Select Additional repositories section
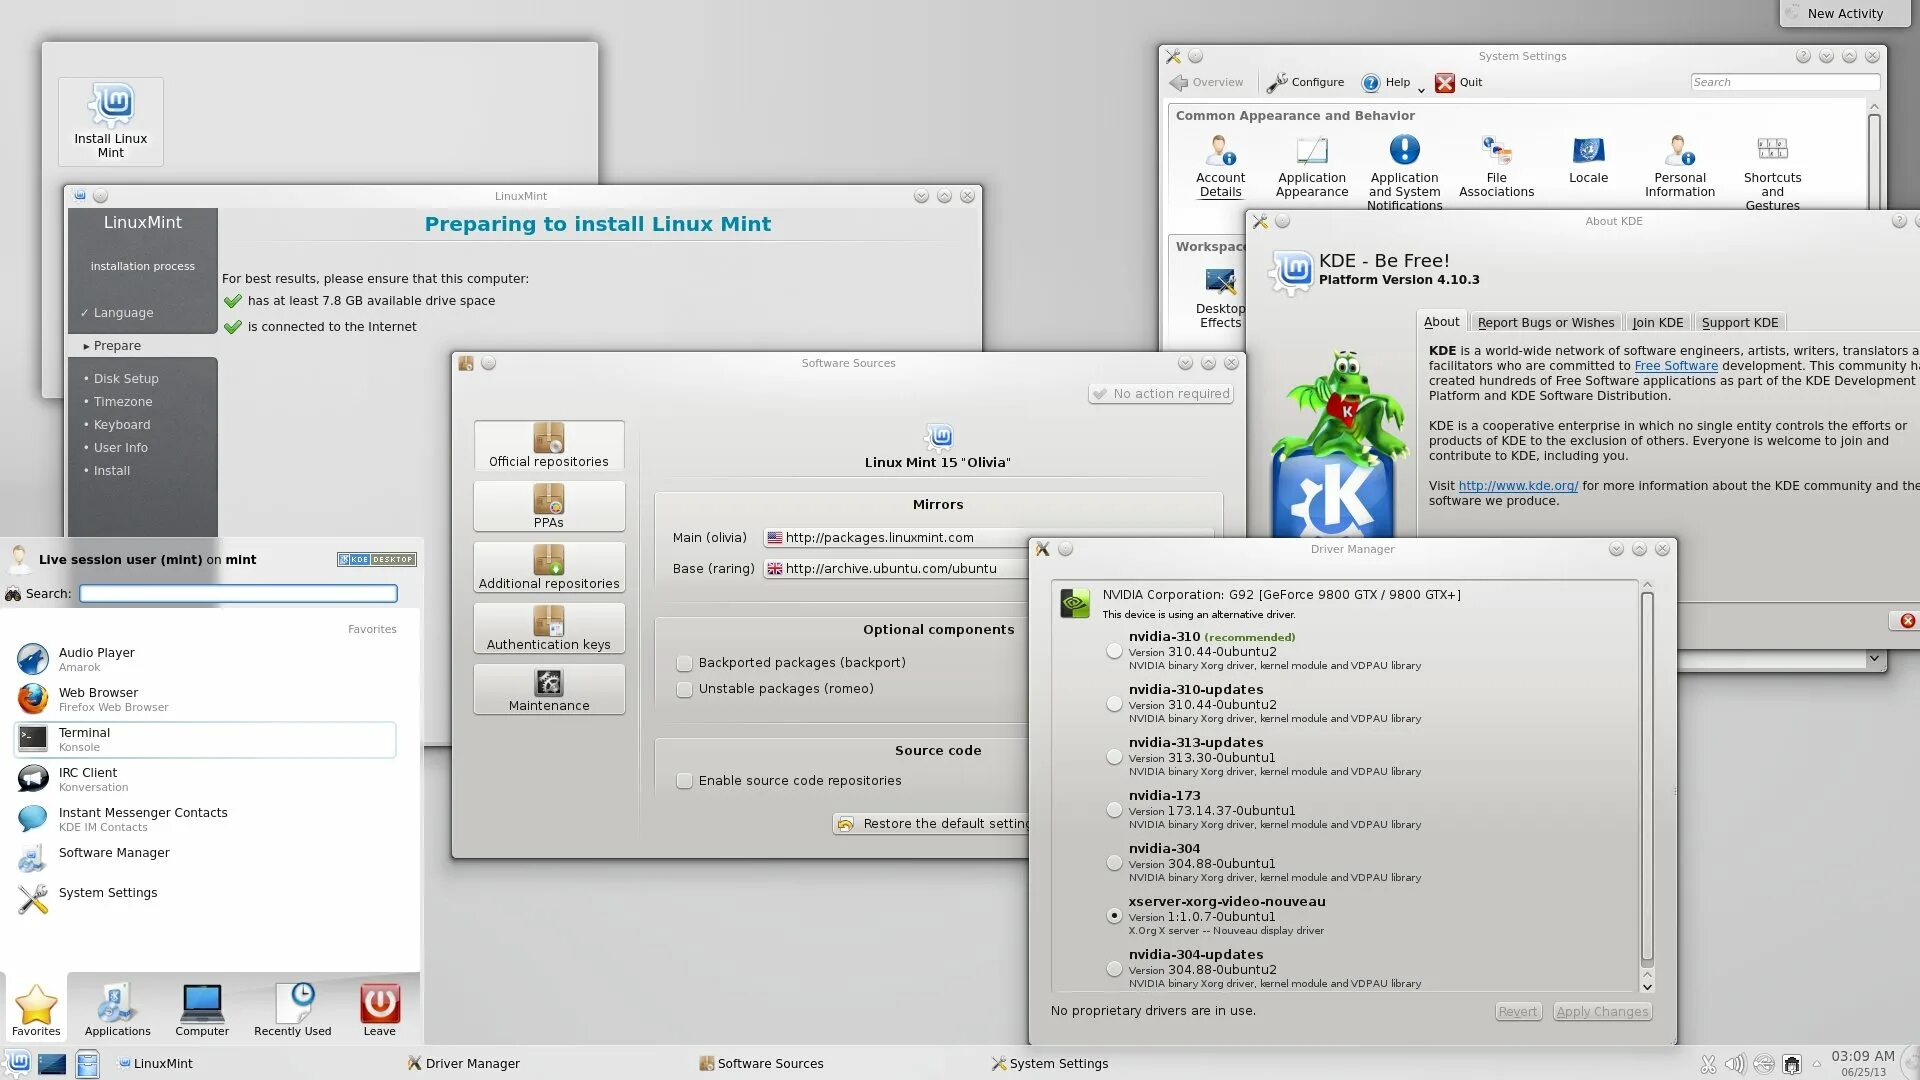This screenshot has height=1080, width=1920. point(549,568)
